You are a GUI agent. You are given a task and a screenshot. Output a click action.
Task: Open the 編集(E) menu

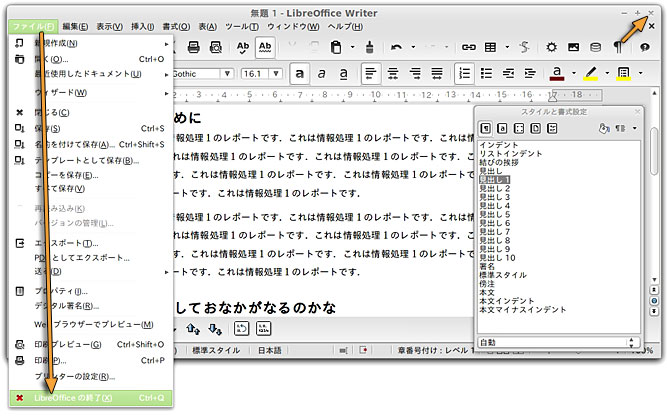[x=75, y=26]
